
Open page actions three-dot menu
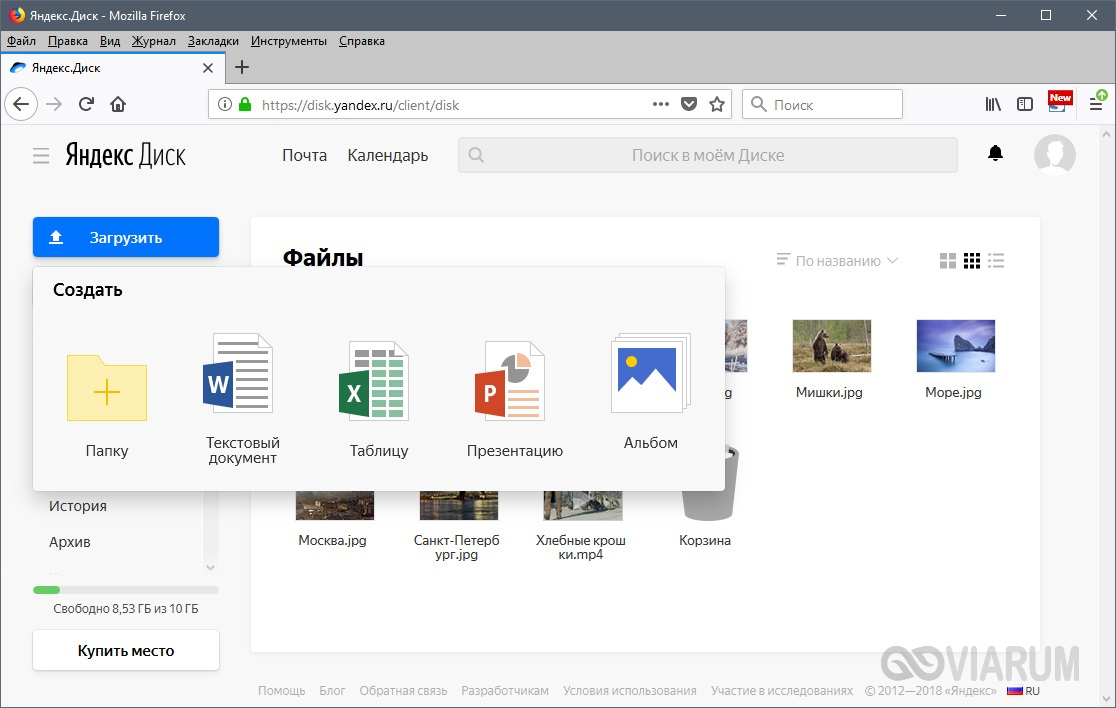pyautogui.click(x=660, y=104)
